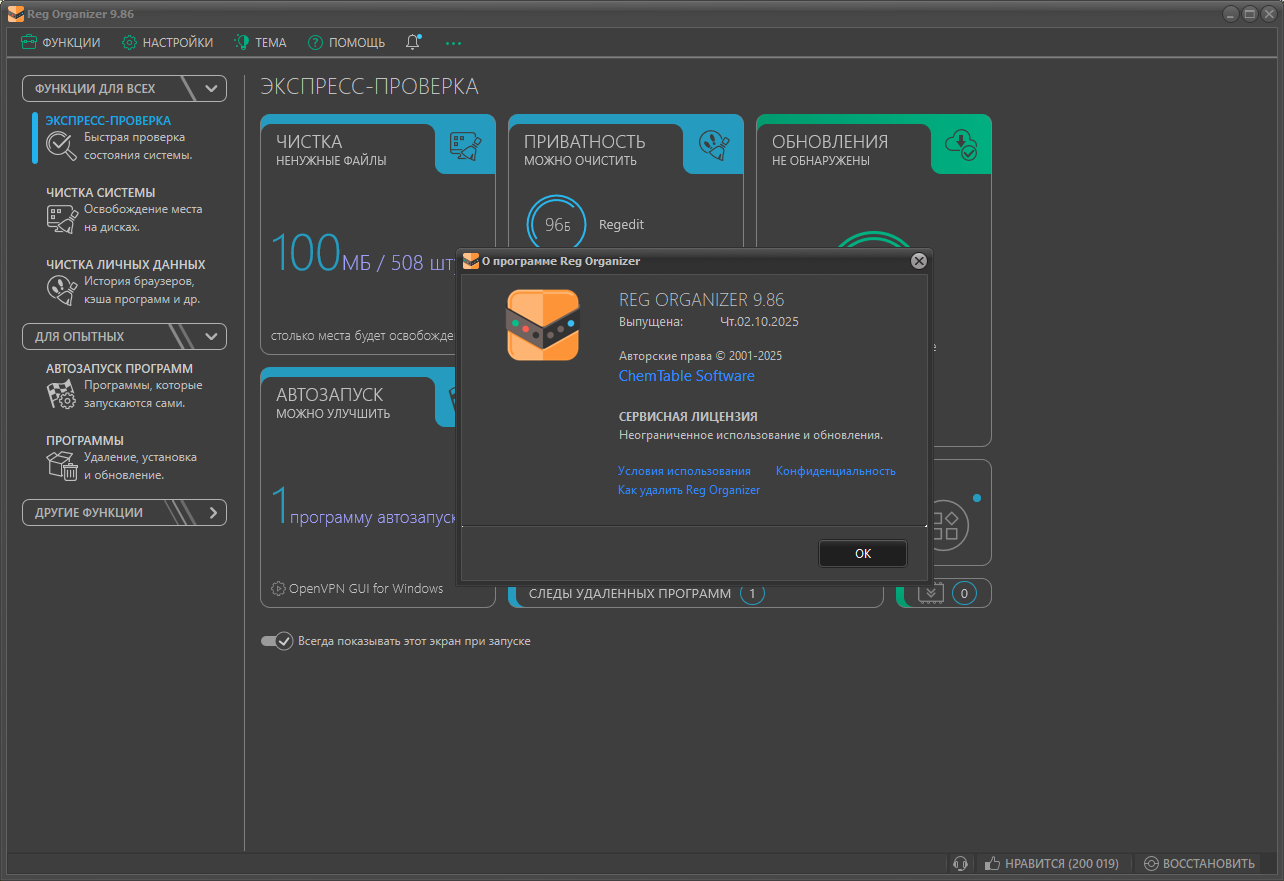Image resolution: width=1284 pixels, height=881 pixels.
Task: Open the Условия использования link
Action: coord(684,471)
